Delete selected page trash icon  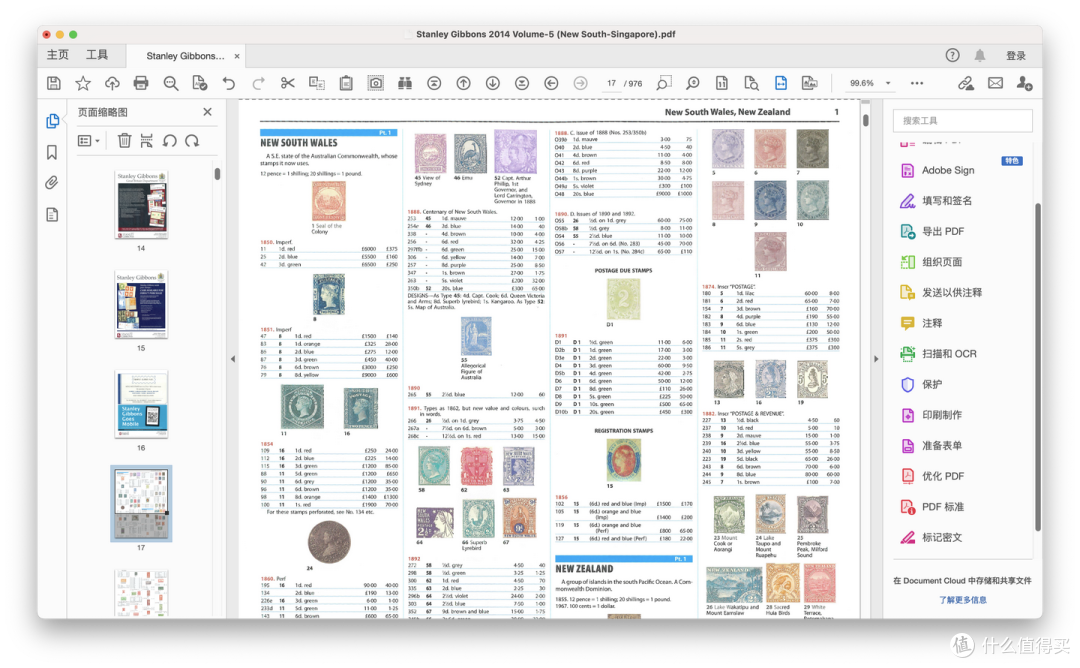pyautogui.click(x=124, y=140)
